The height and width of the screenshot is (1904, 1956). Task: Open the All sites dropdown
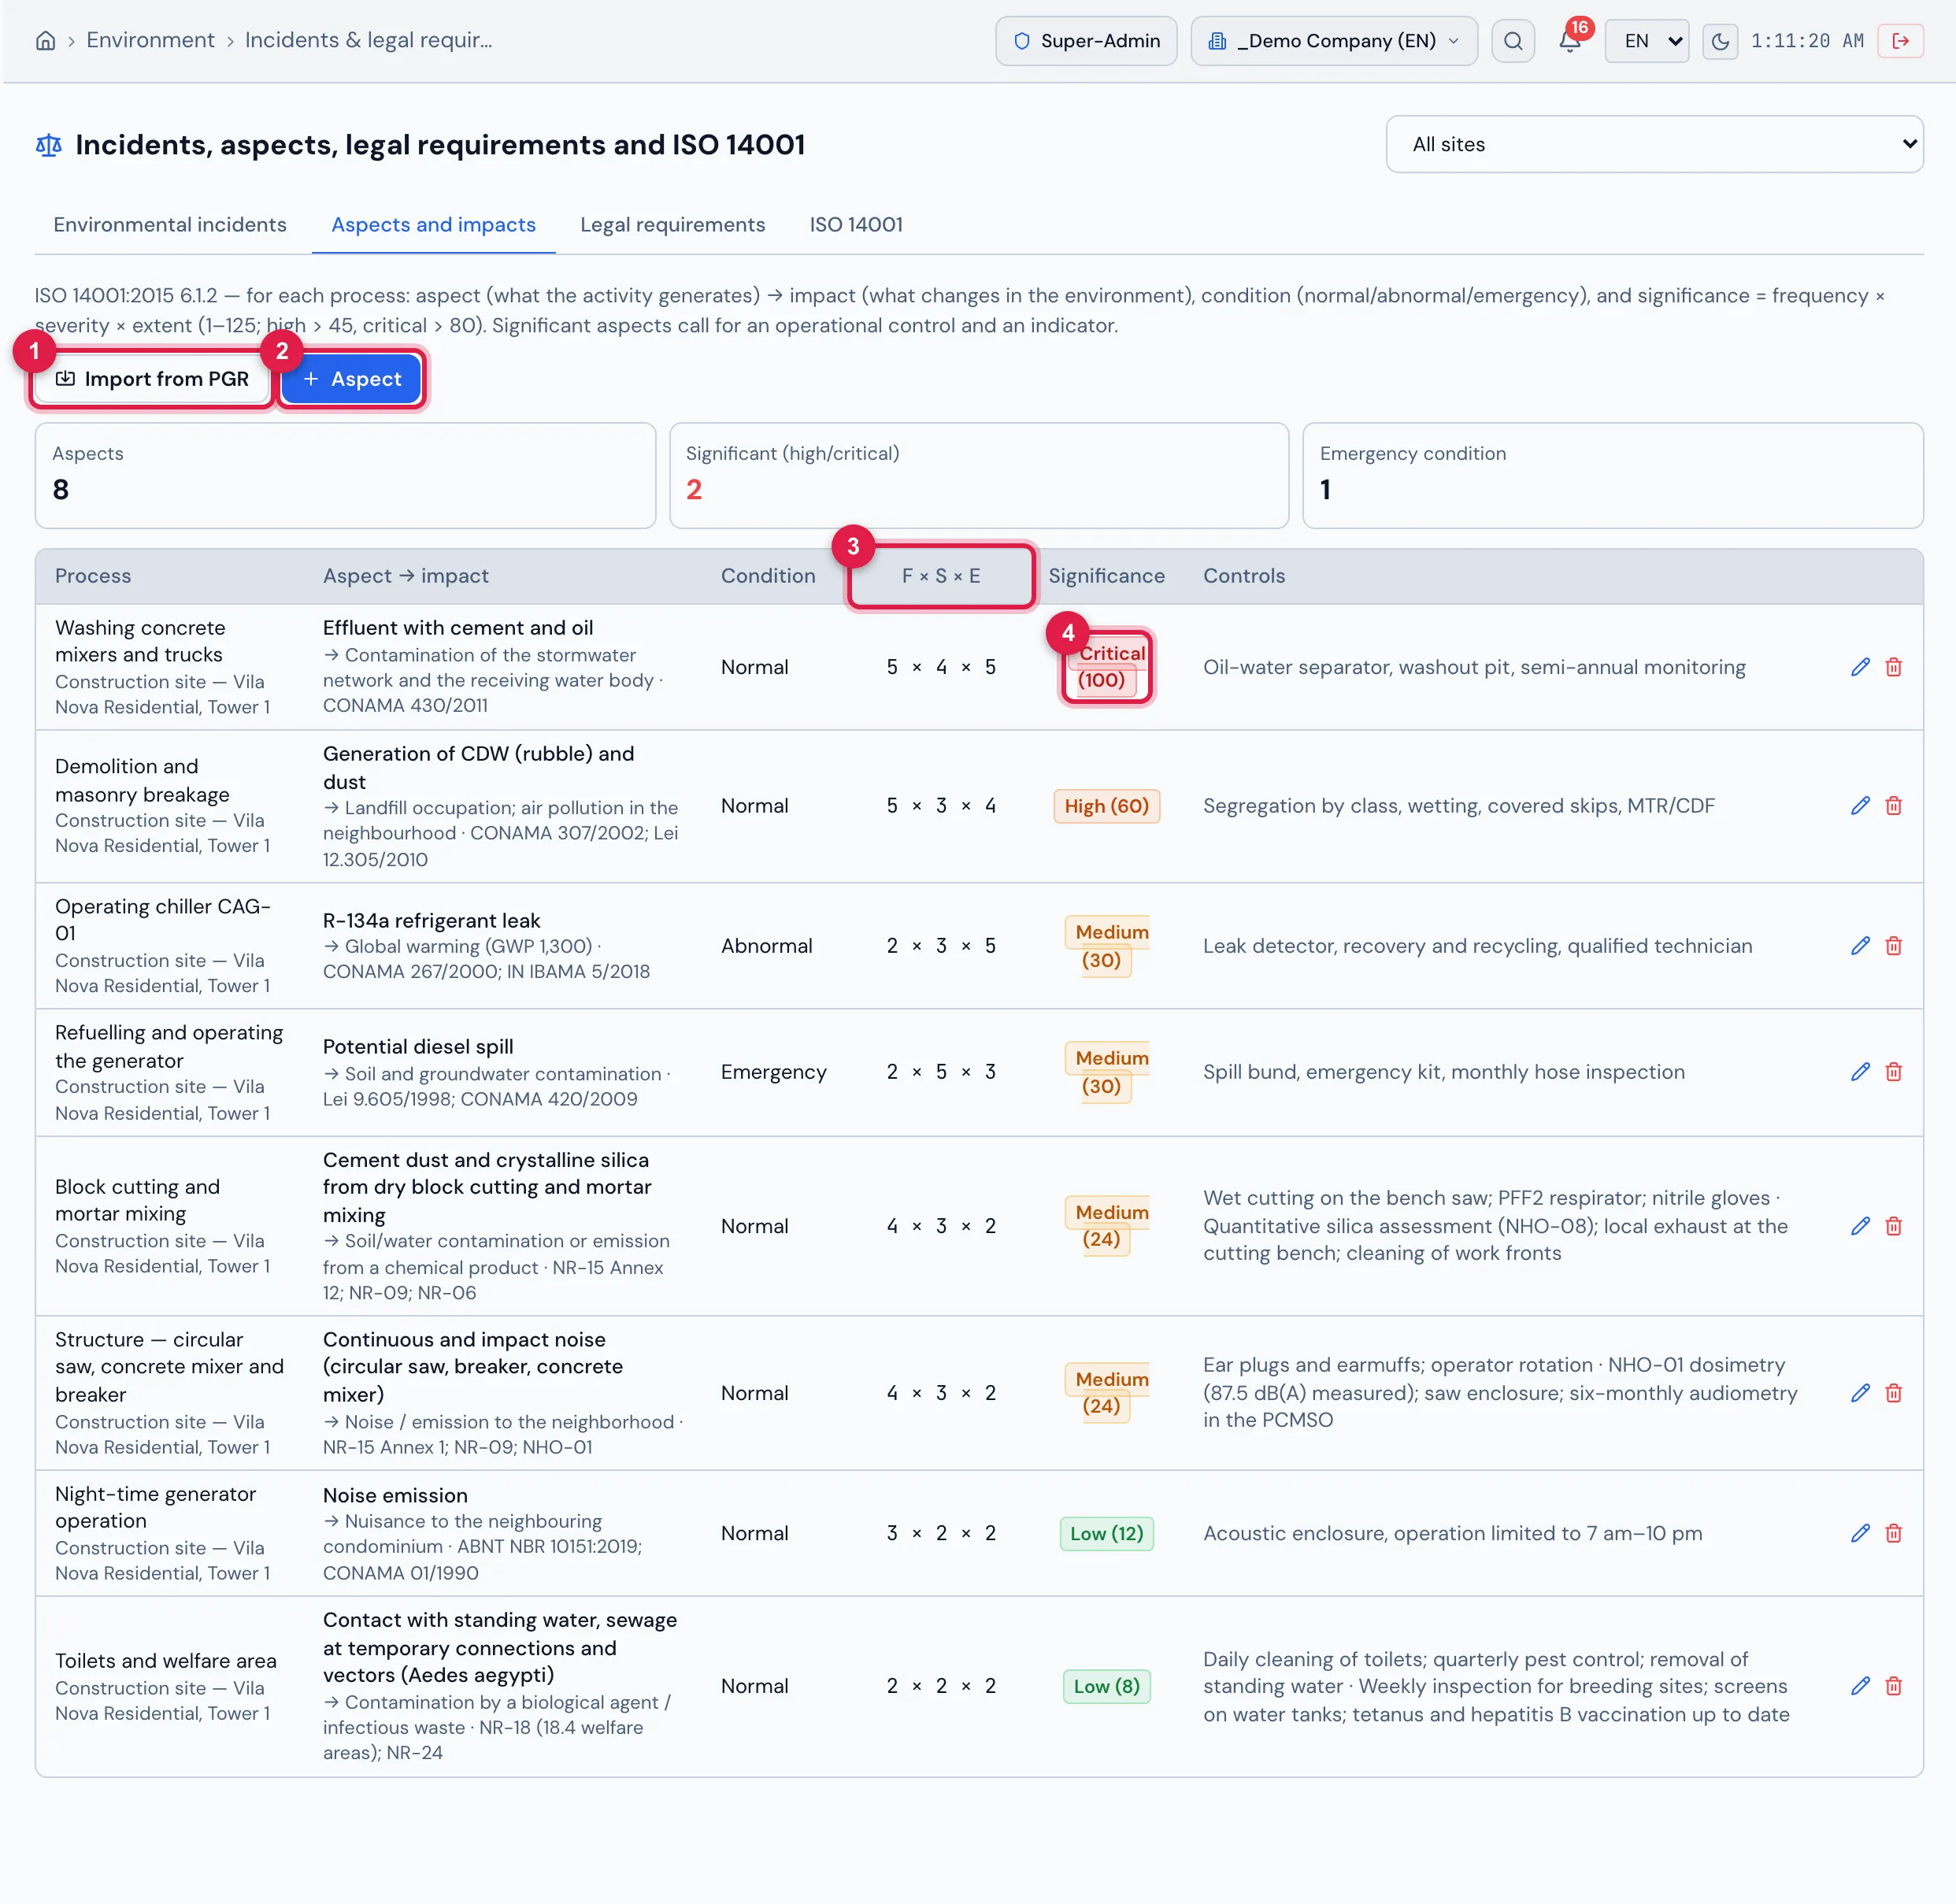click(1654, 144)
